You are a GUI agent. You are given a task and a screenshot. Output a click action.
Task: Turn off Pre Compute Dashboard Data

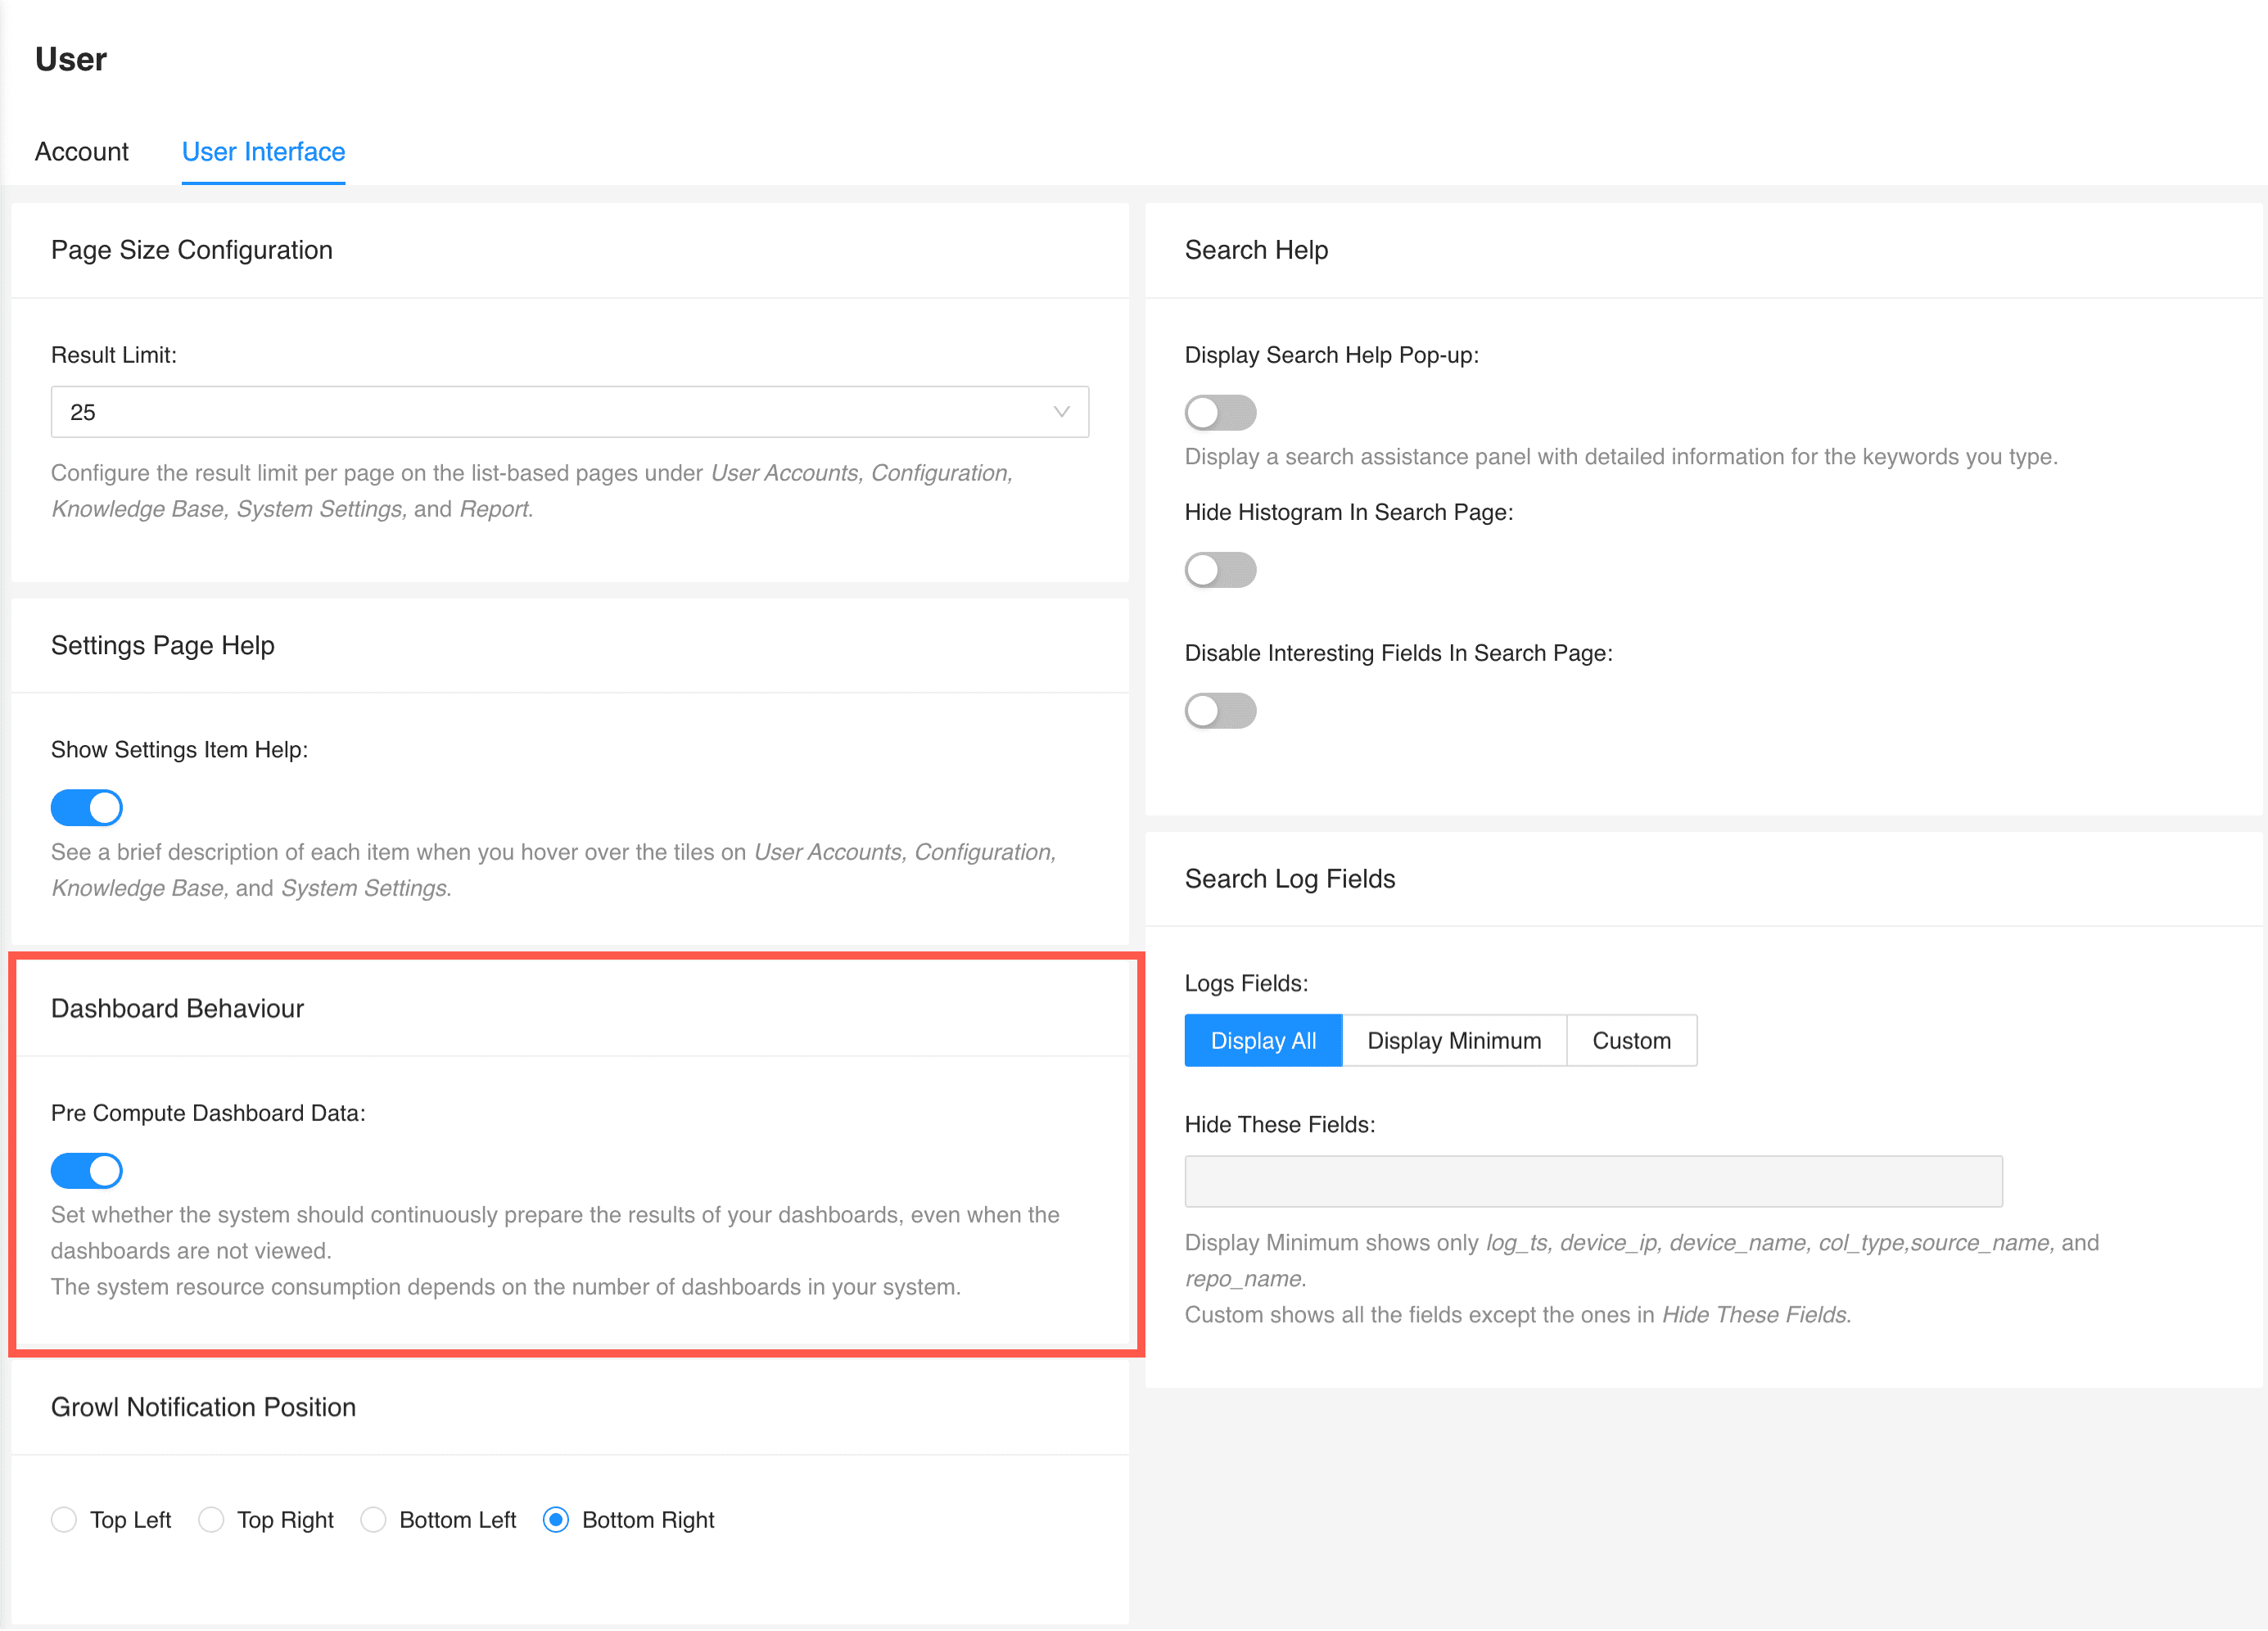coord(87,1170)
